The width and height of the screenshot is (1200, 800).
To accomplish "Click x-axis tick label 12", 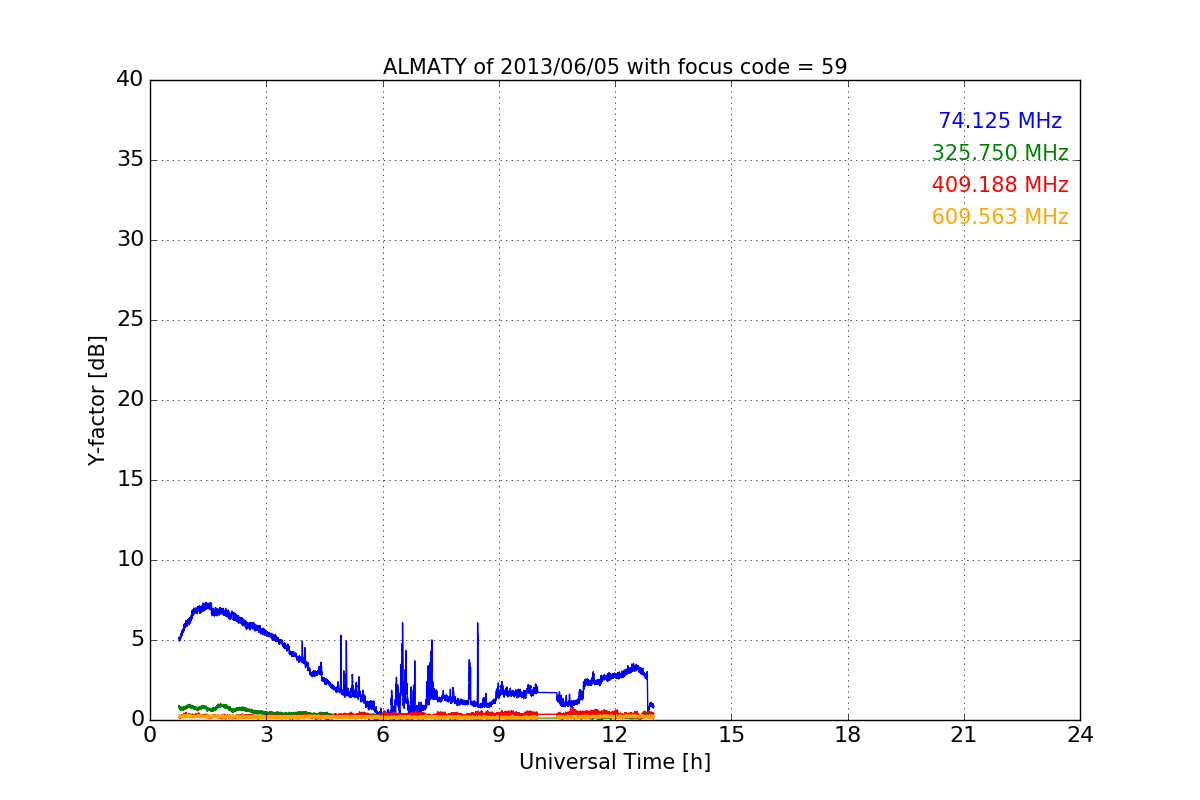I will click(615, 735).
